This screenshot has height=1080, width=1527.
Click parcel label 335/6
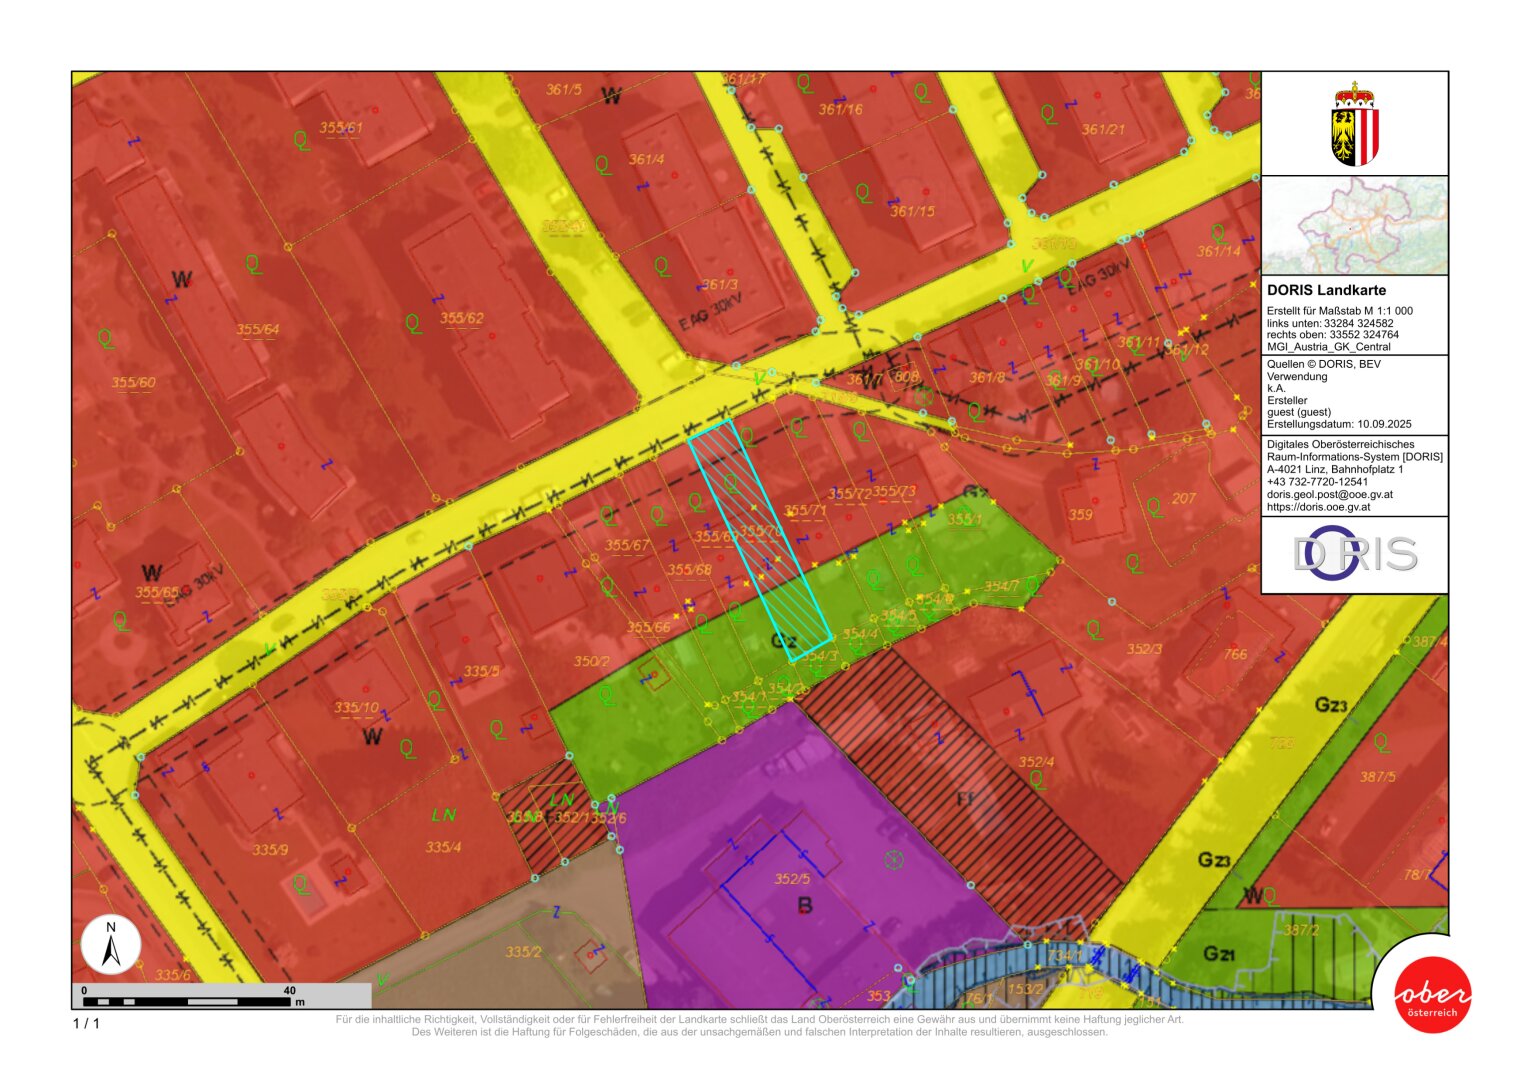point(172,975)
